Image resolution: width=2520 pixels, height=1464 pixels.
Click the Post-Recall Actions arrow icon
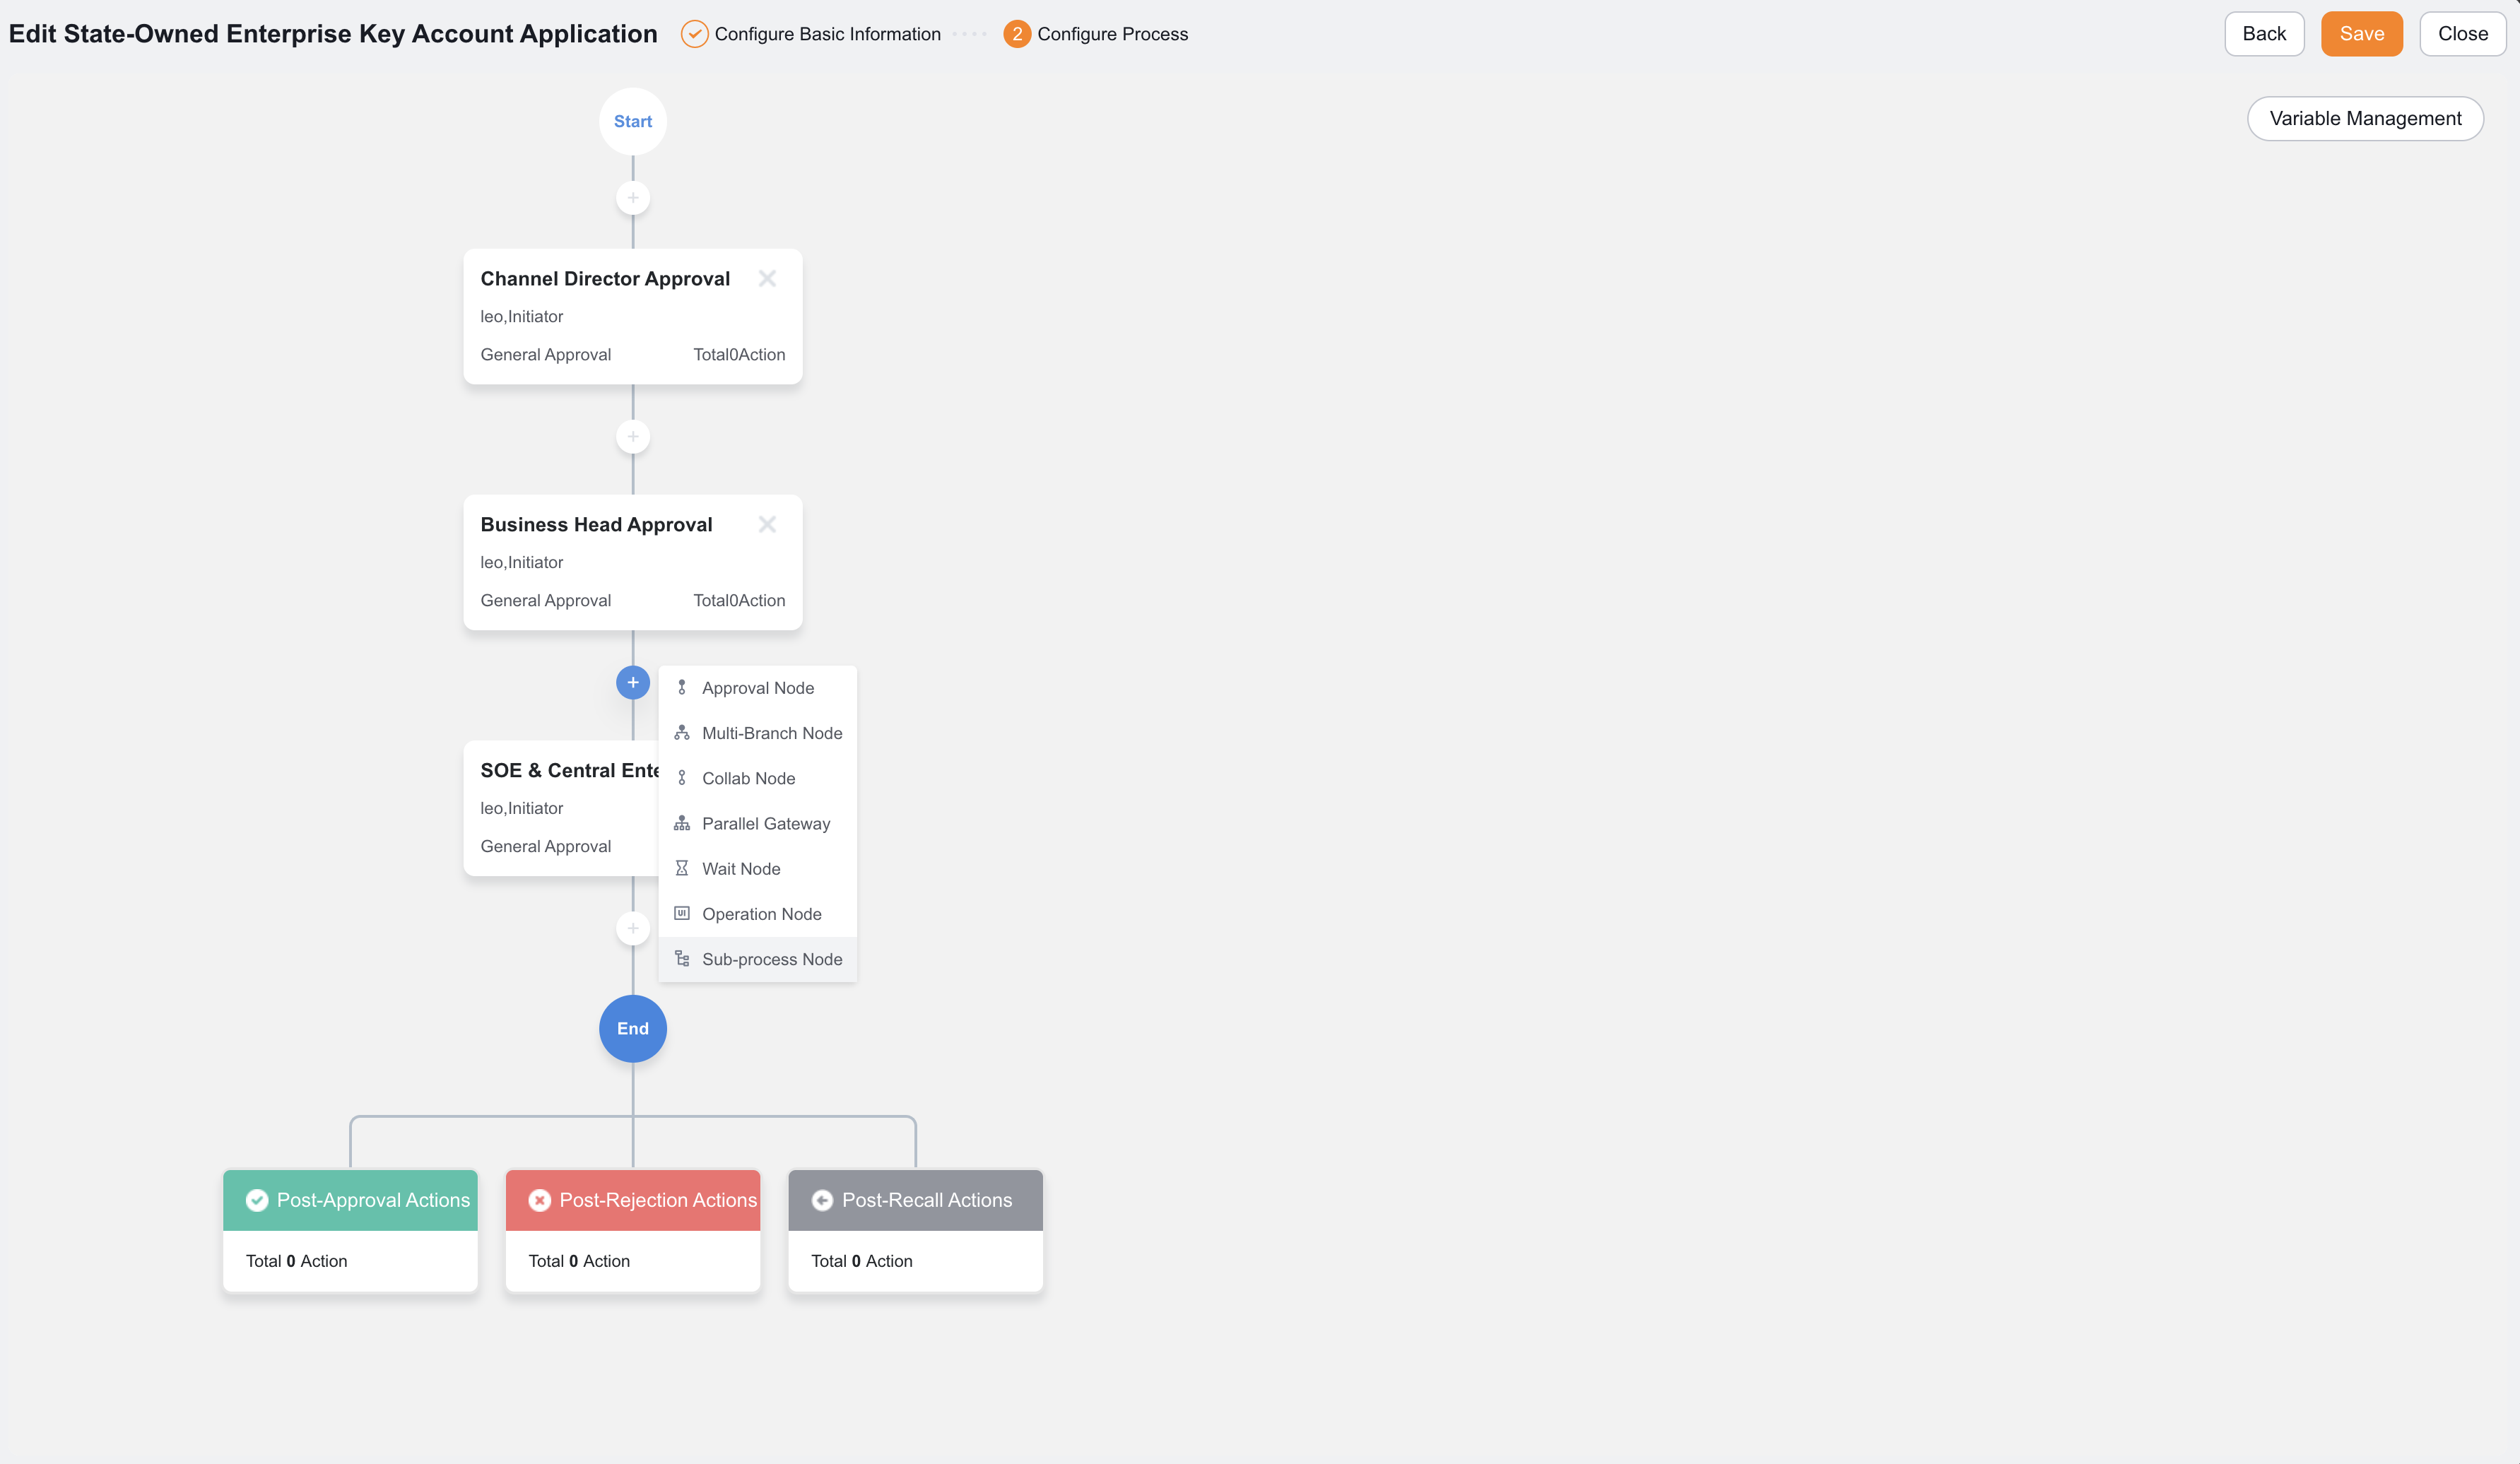[822, 1200]
